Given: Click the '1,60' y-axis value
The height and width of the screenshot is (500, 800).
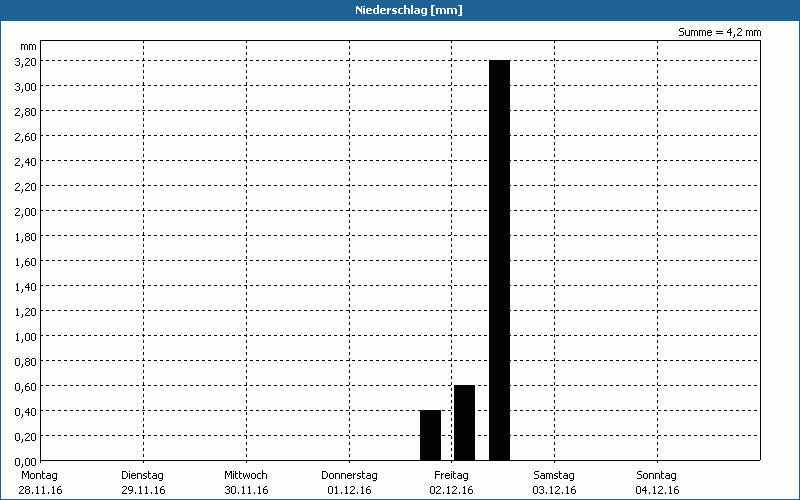Looking at the screenshot, I should (26, 262).
